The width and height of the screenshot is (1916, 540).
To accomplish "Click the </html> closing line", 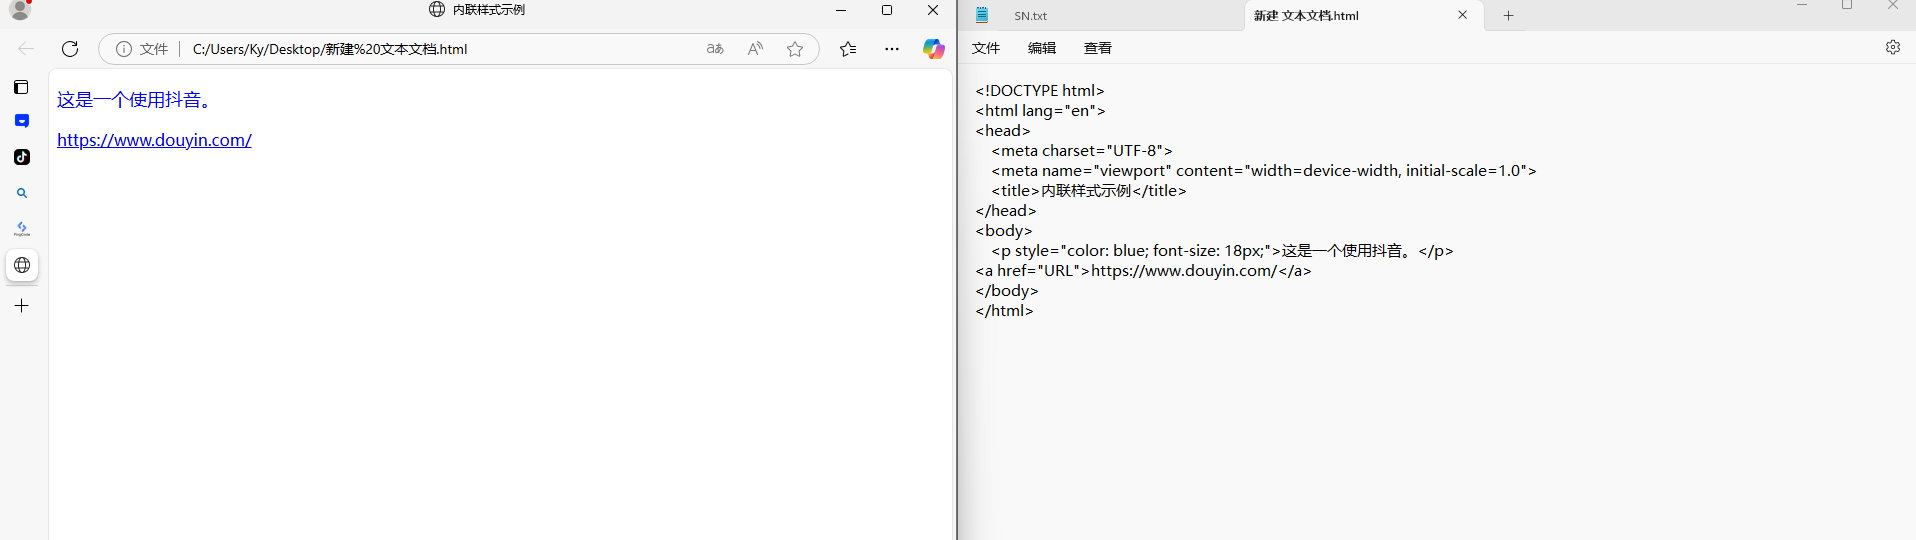I will point(1004,311).
